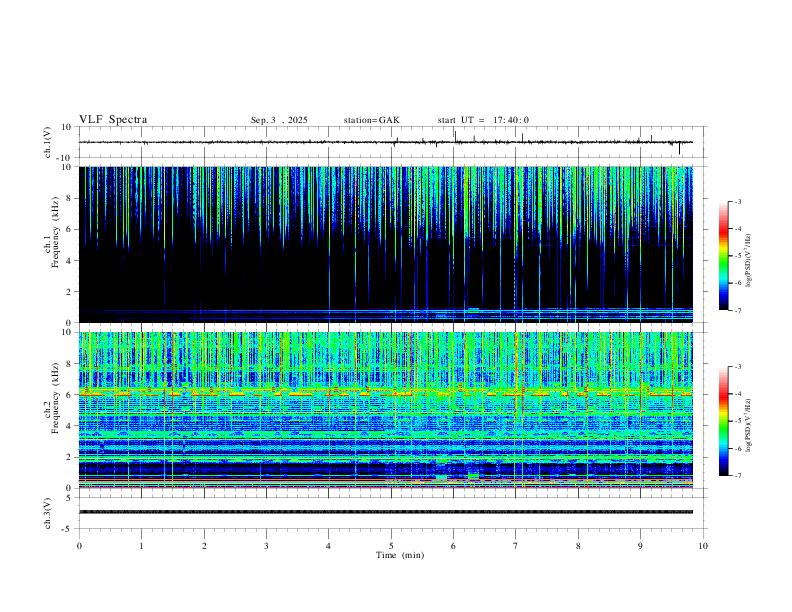This screenshot has height=612, width=792.
Task: Click the "2" kHz tick on ch.2 spectrogram axis
Action: (70, 457)
